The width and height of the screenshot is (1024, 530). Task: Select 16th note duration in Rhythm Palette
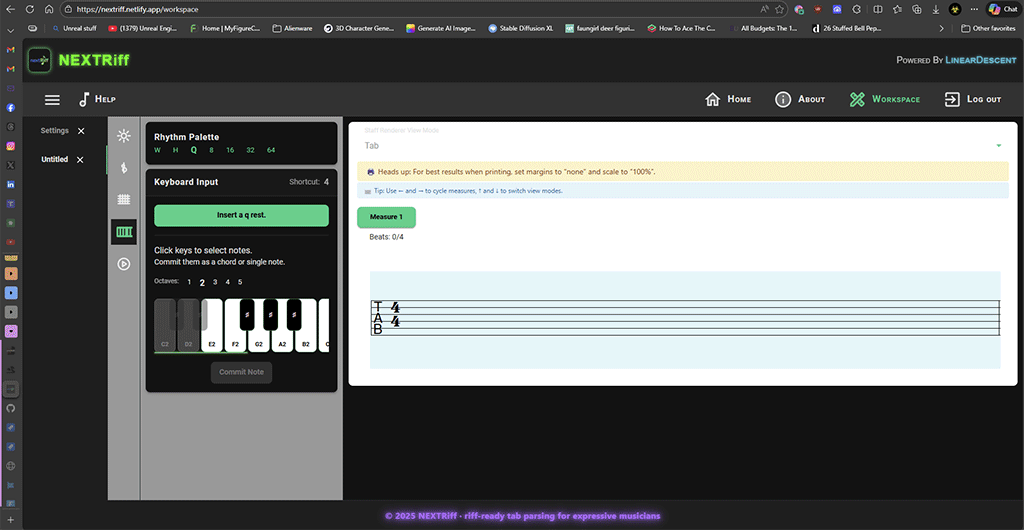pyautogui.click(x=230, y=150)
